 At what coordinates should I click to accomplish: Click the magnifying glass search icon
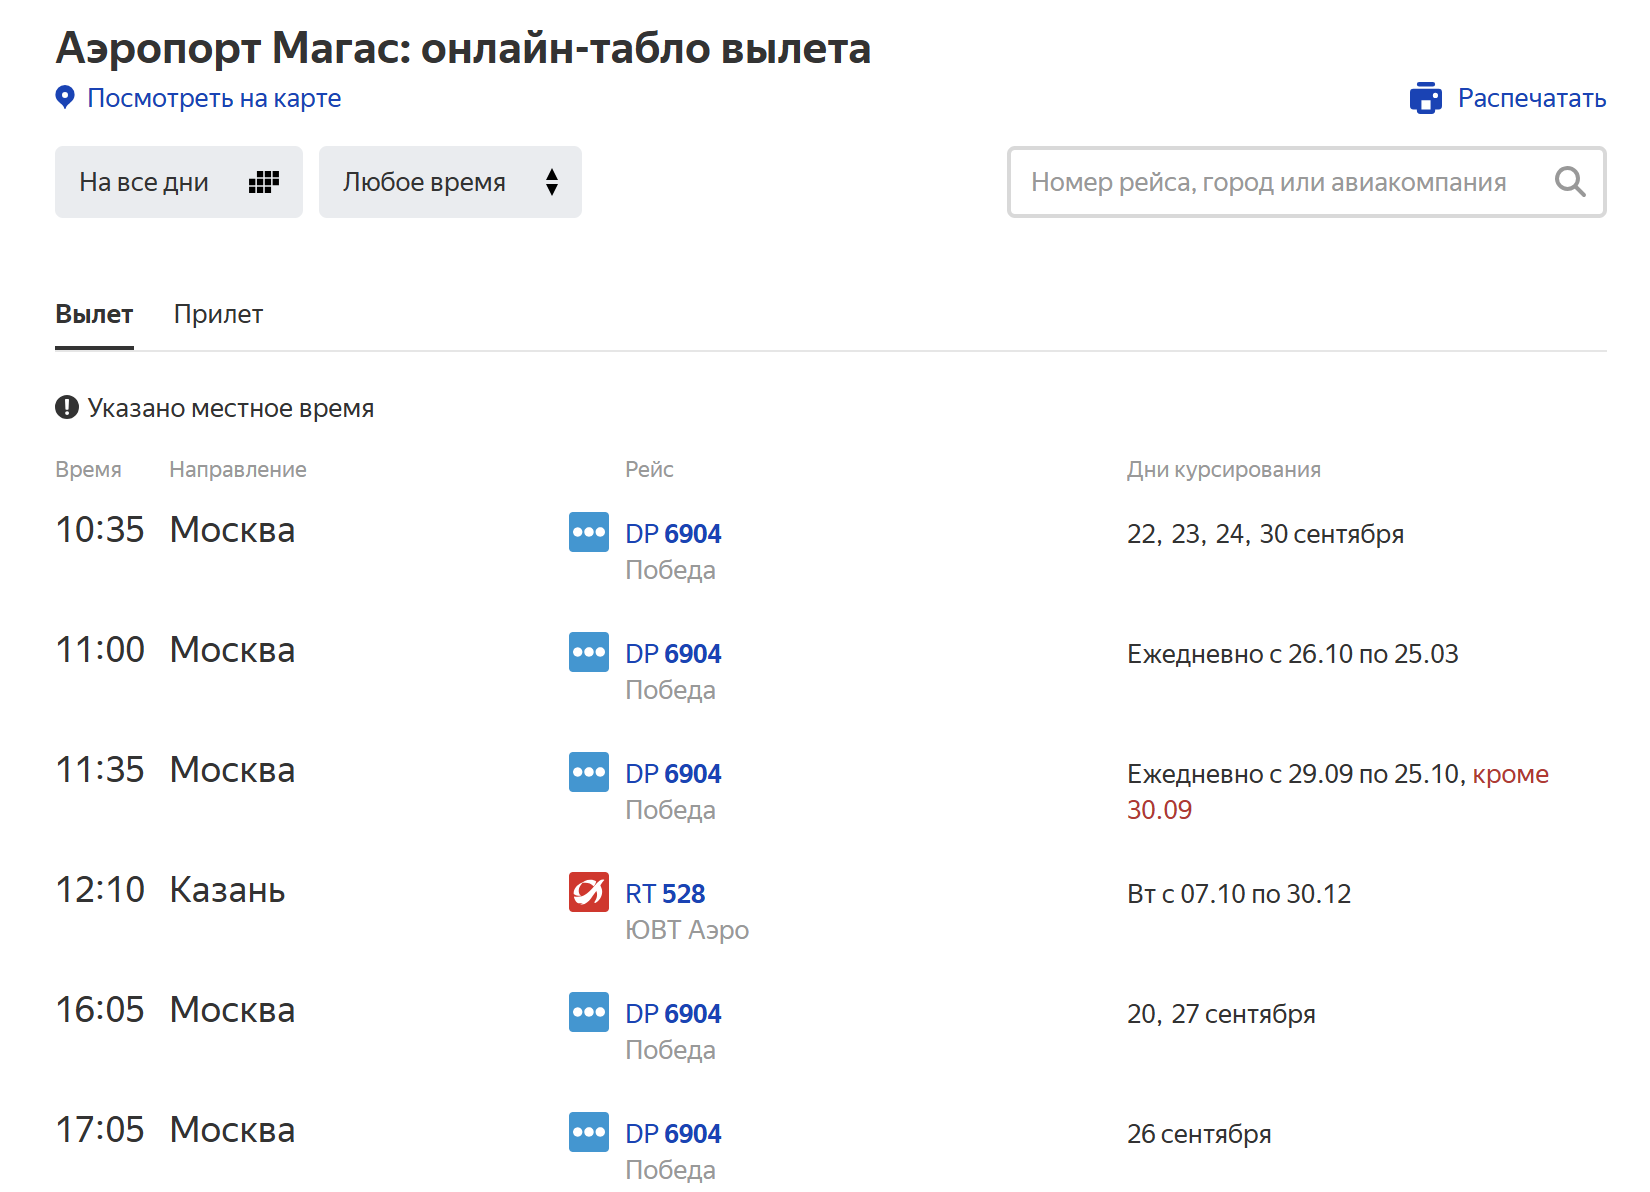(x=1569, y=182)
